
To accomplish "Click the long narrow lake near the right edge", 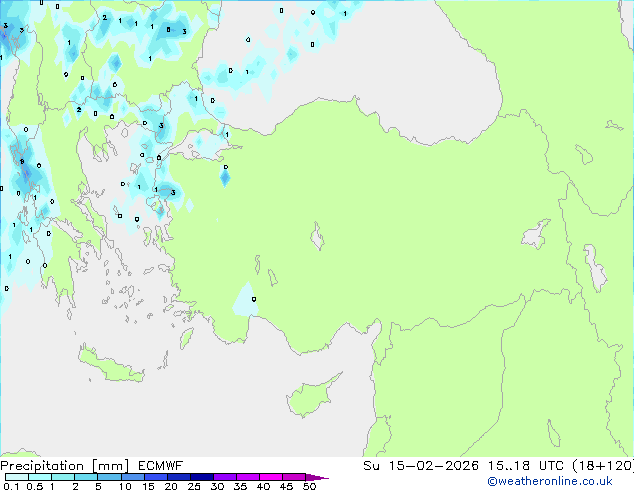I will tap(598, 268).
